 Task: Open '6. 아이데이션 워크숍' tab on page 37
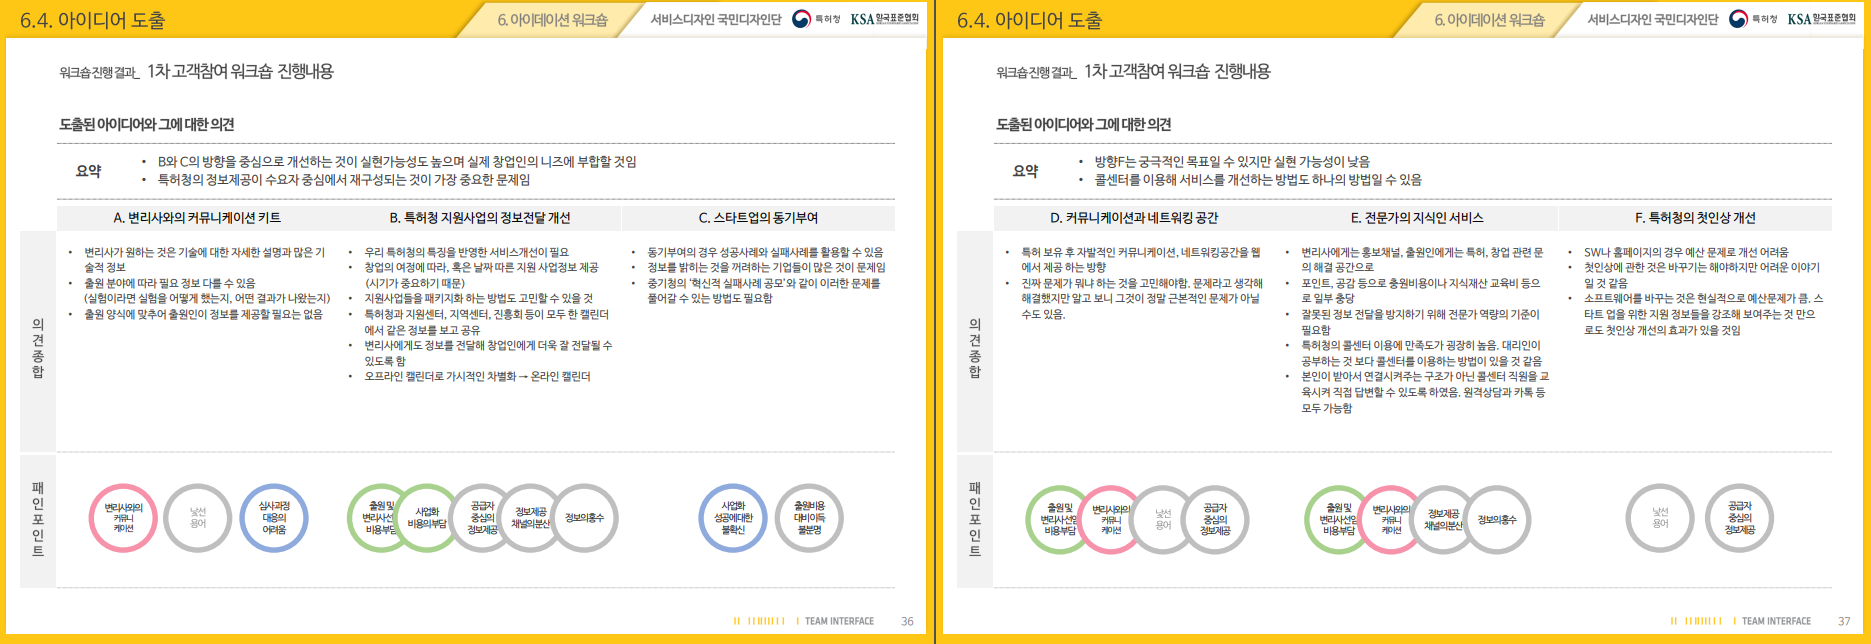[1489, 20]
